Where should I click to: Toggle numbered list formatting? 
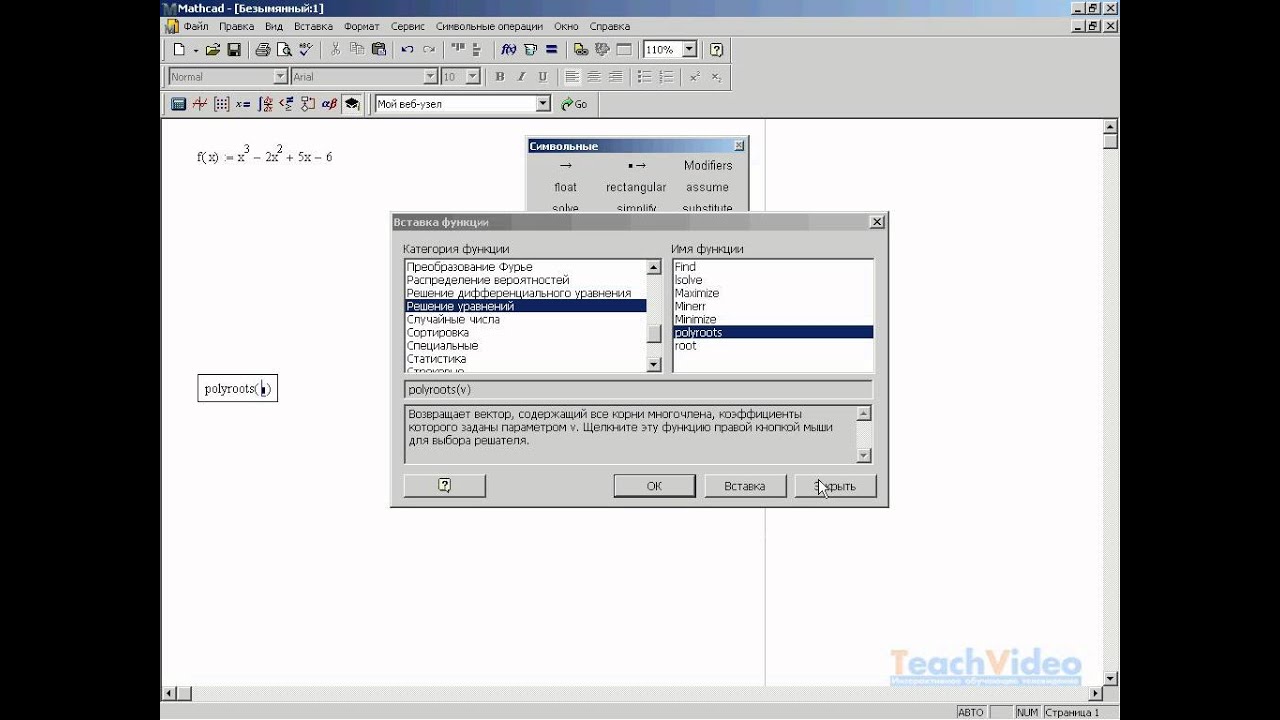click(x=667, y=76)
